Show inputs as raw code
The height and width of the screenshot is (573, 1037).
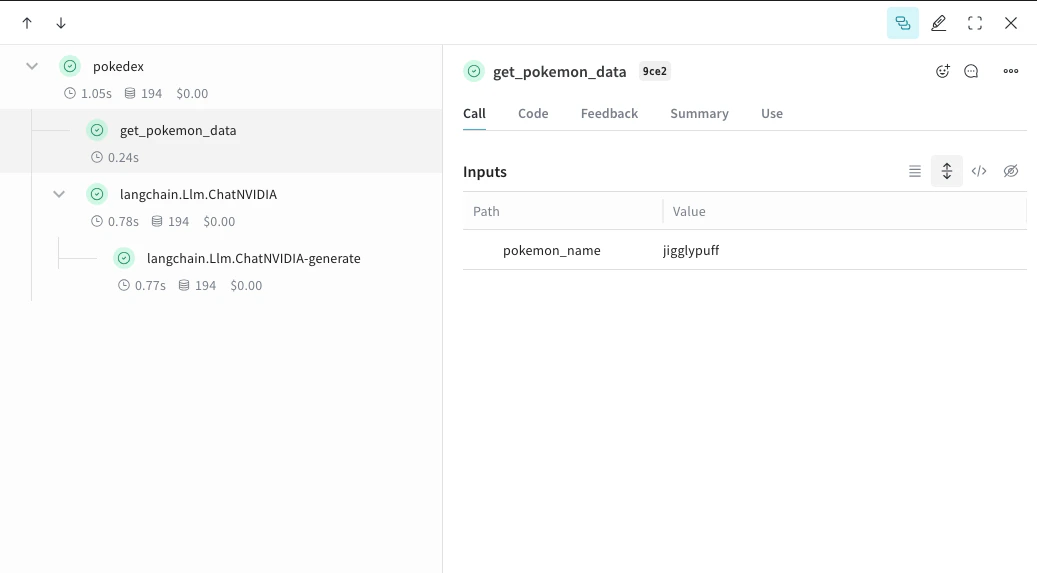click(x=979, y=171)
